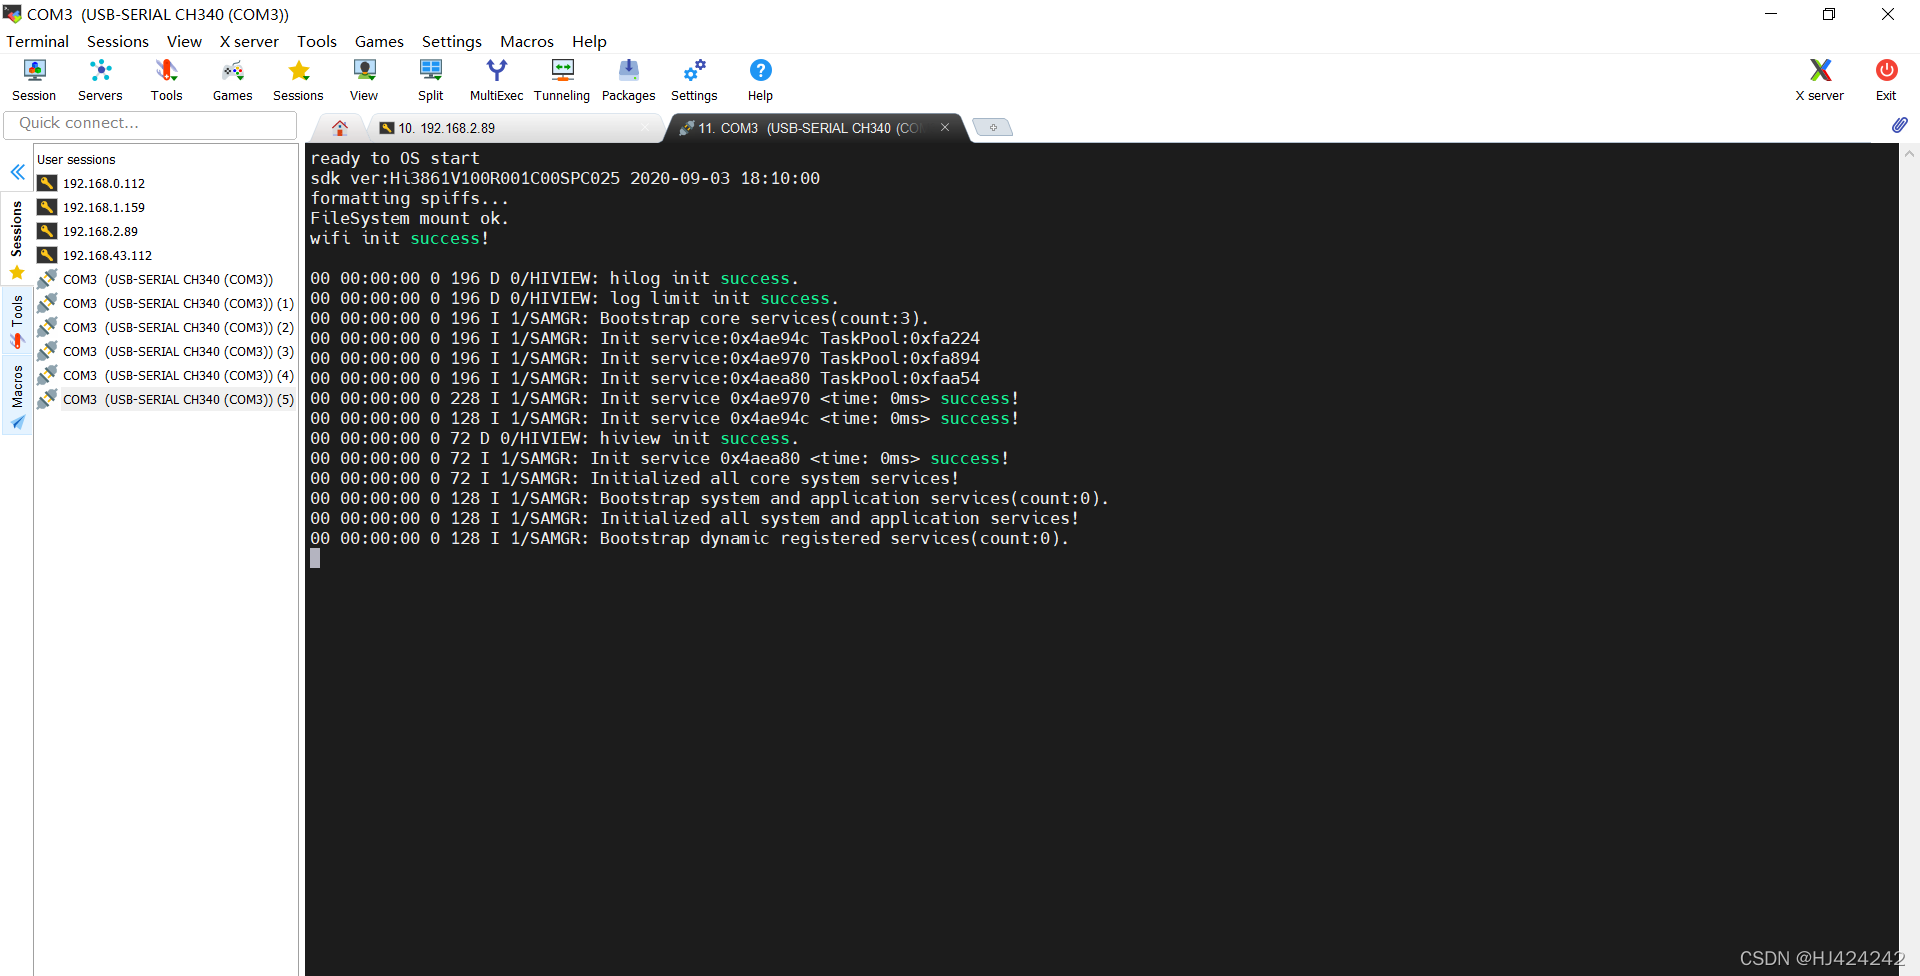The image size is (1920, 976).
Task: Select the Macros vertical sidebar tab
Action: coord(17,396)
